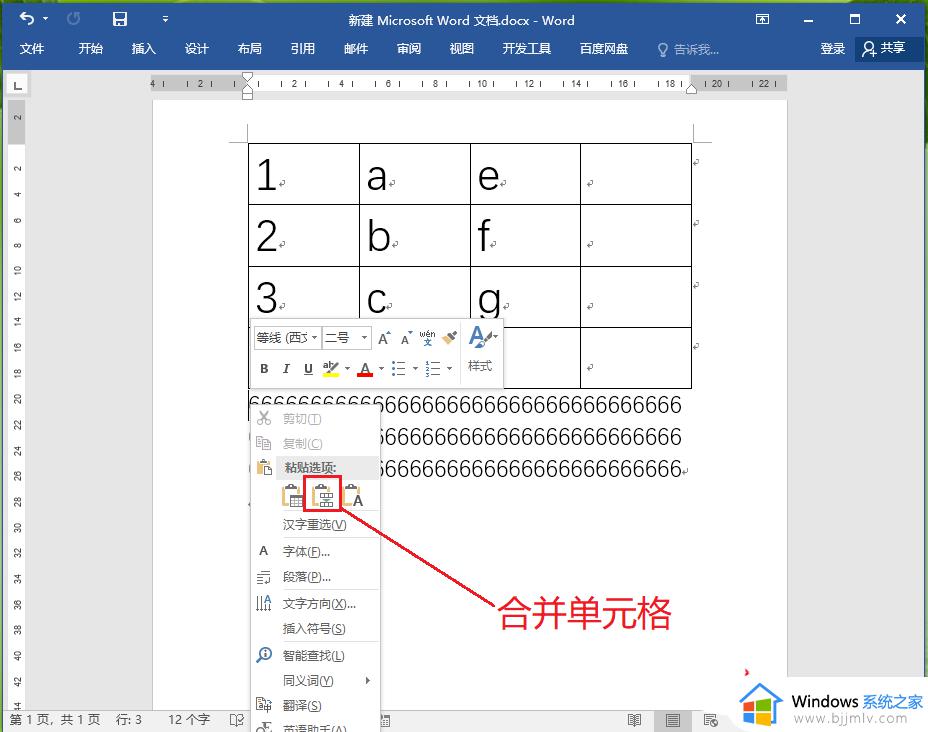This screenshot has width=928, height=732.
Task: Click the right indent marker on ruler
Action: click(x=691, y=89)
